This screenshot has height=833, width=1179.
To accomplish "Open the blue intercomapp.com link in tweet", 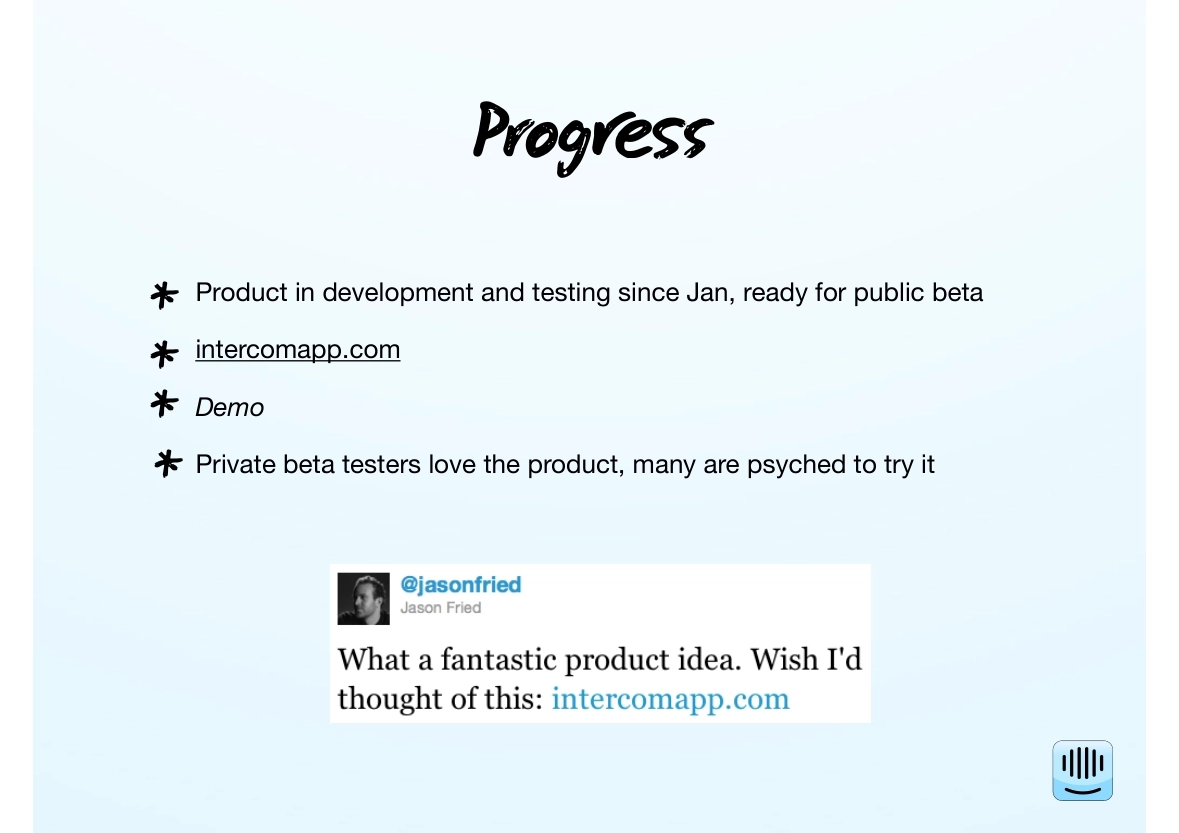I will click(x=670, y=698).
